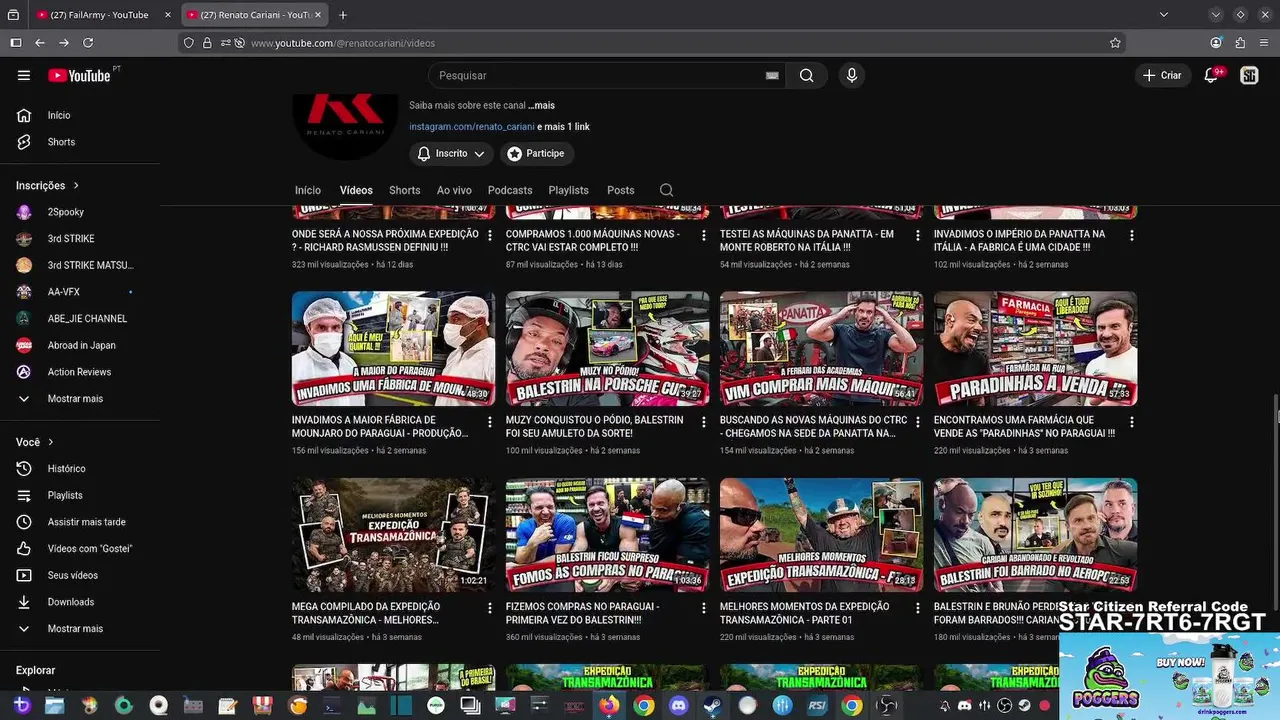Open browser tab list dropdown arrow
Image resolution: width=1280 pixels, height=720 pixels.
pos(1163,15)
